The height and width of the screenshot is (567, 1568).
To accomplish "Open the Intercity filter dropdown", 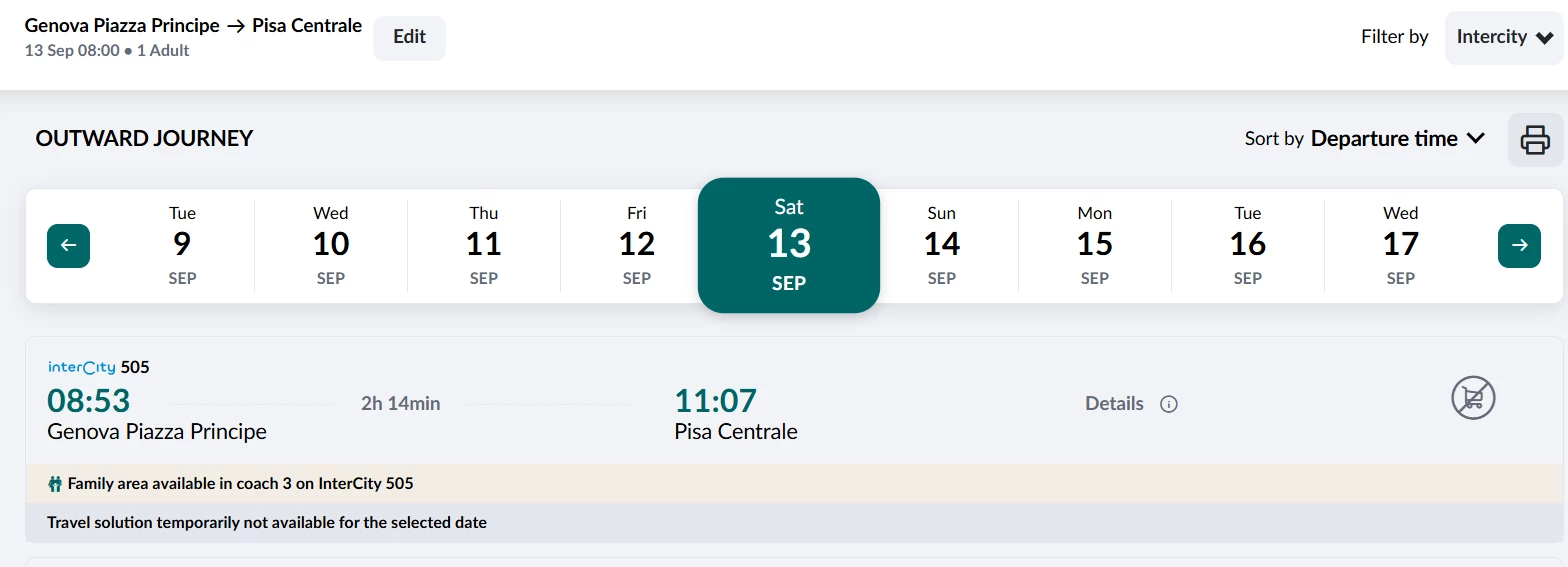I will click(1504, 38).
